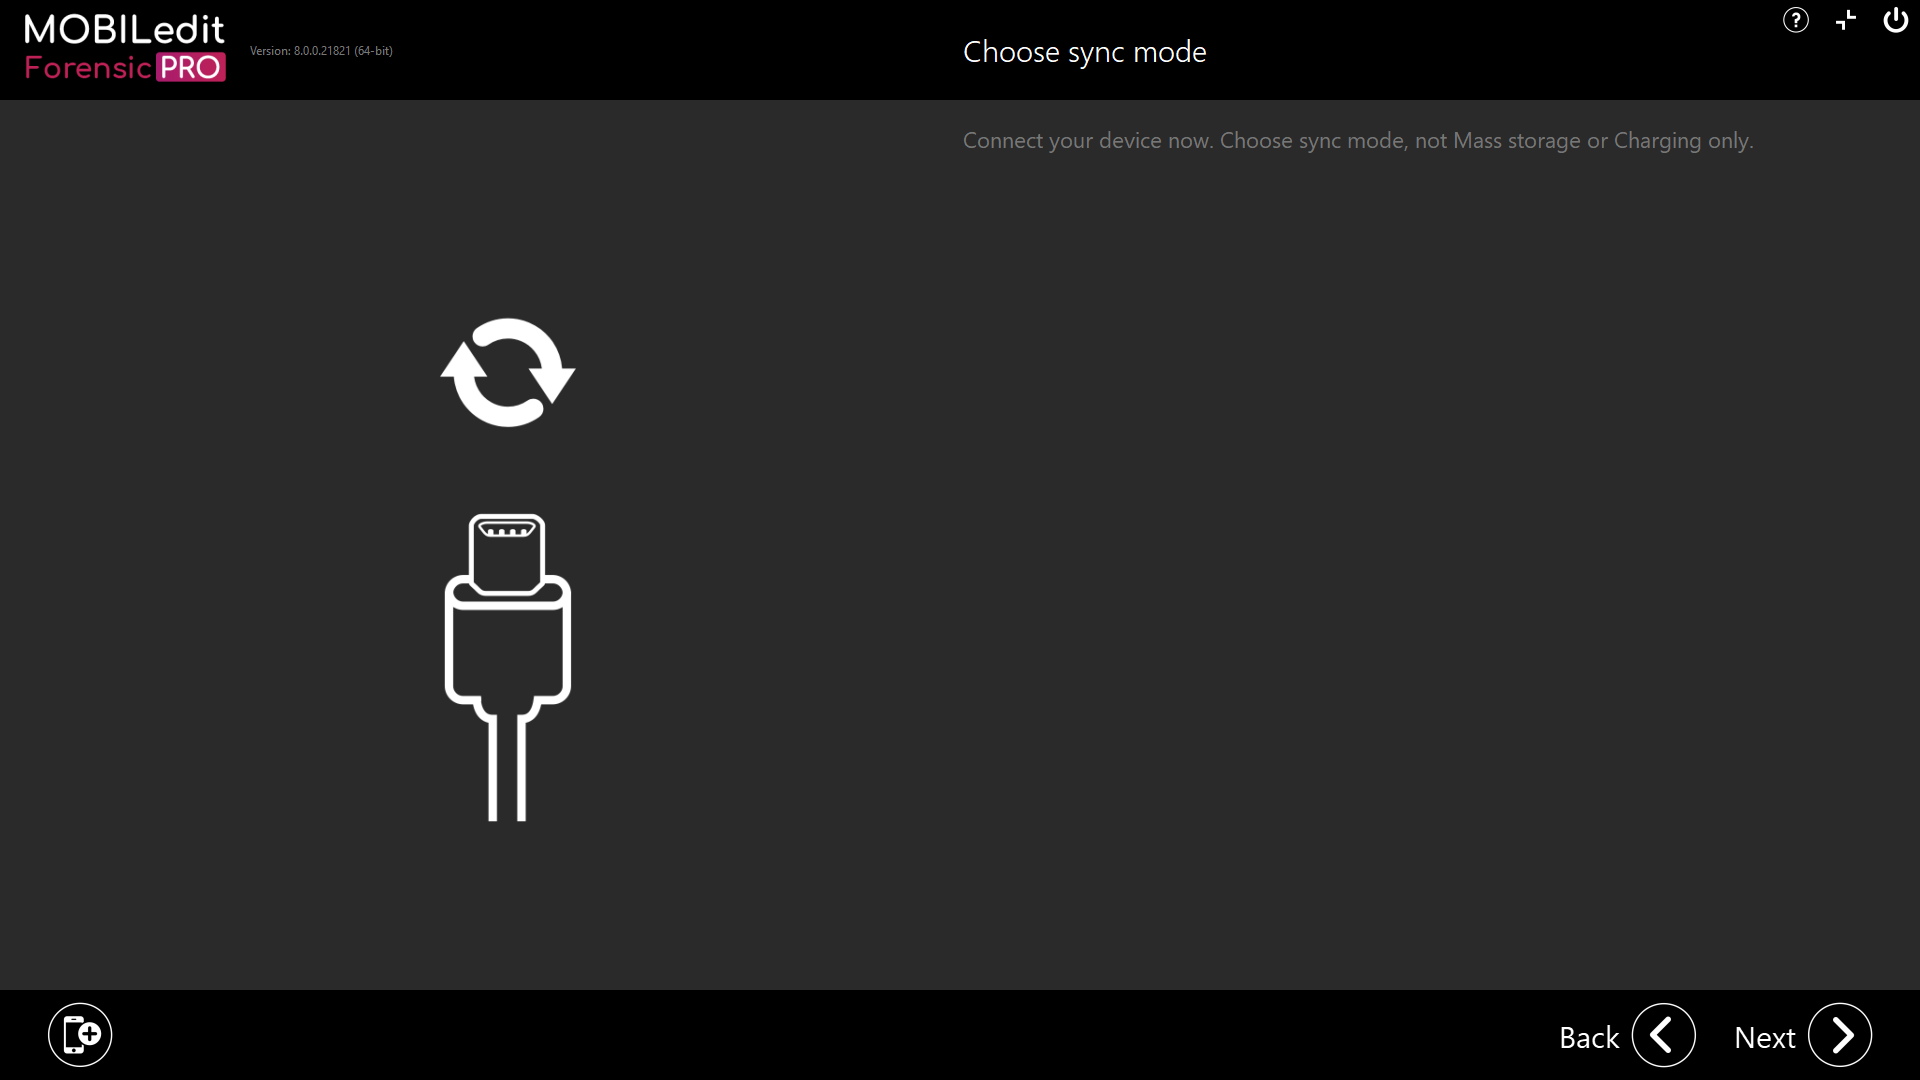This screenshot has height=1080, width=1920.
Task: Click the connect your device instruction text
Action: tap(1357, 140)
